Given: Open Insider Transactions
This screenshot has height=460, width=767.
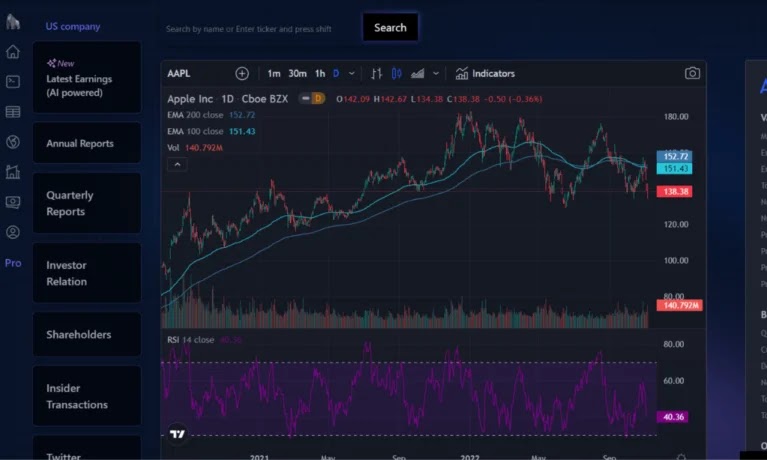Looking at the screenshot, I should click(87, 396).
